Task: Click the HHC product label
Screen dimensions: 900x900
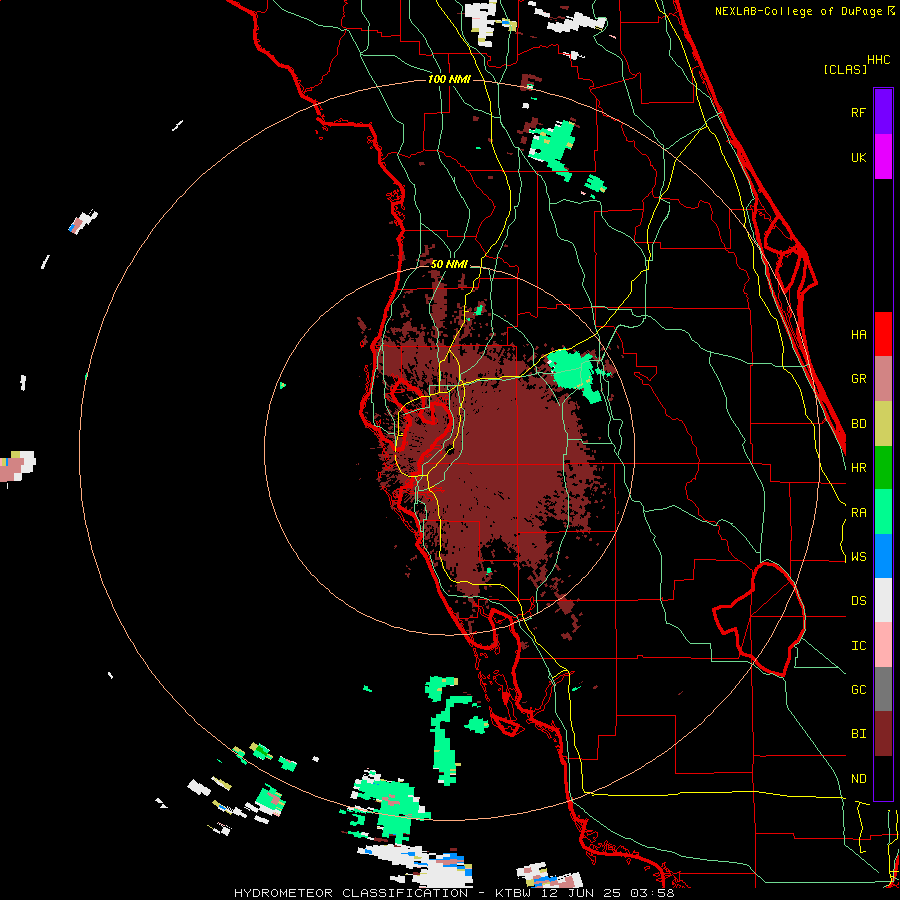Action: 879,60
